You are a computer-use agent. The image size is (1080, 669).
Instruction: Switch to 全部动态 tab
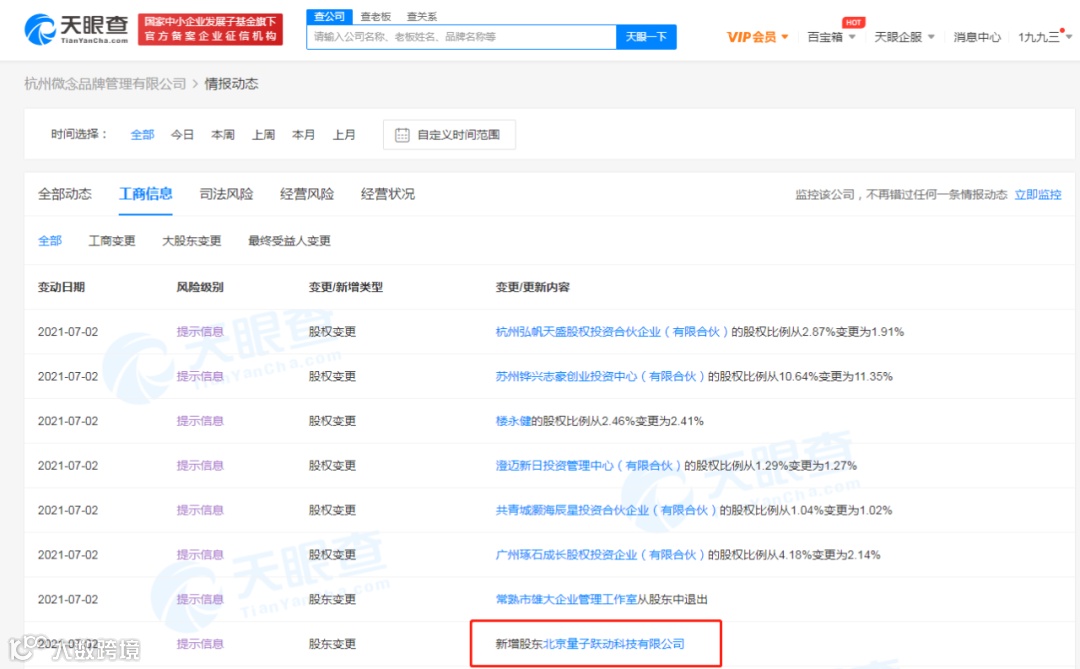(65, 194)
